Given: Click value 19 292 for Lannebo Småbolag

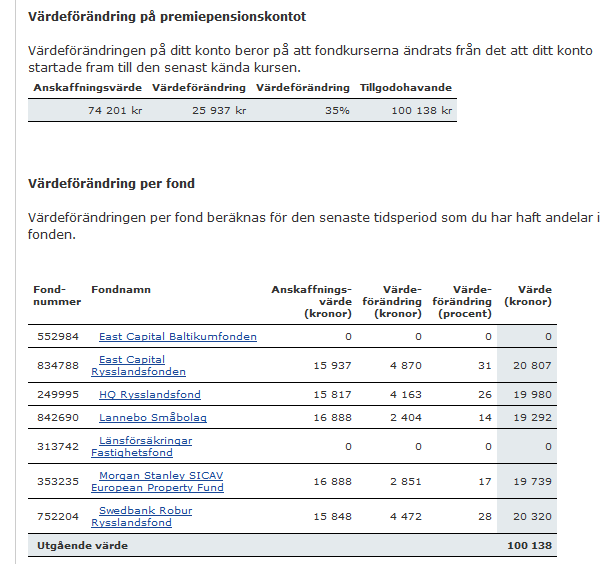Looking at the screenshot, I should point(532,418).
